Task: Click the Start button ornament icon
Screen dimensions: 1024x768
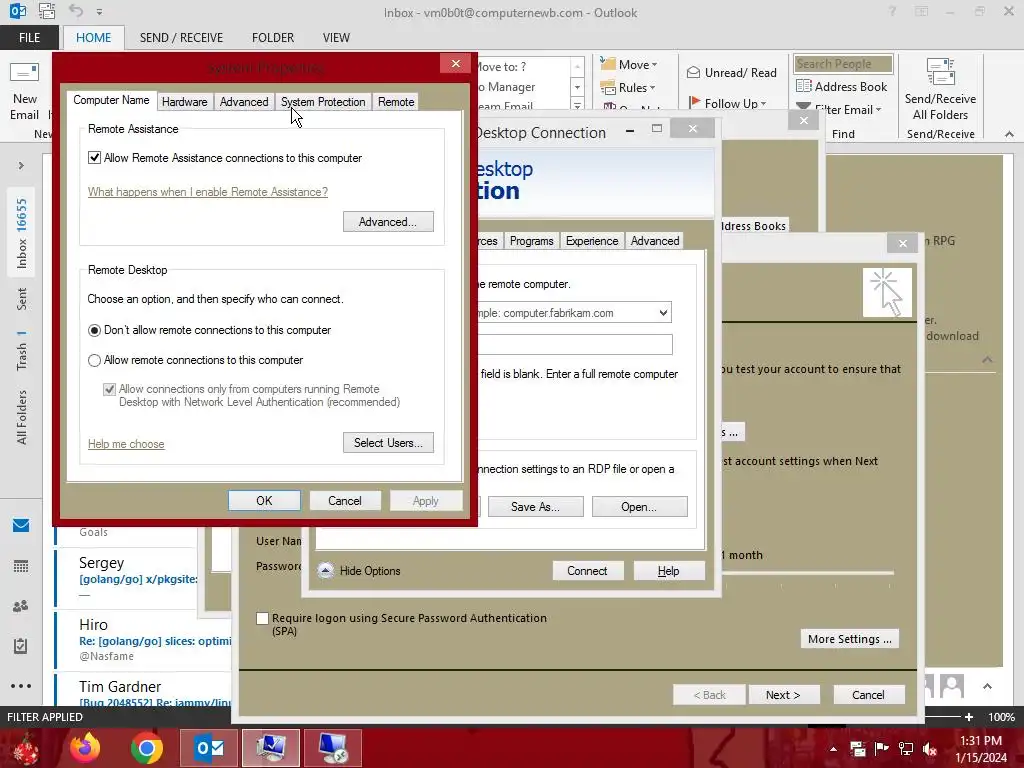Action: 24,748
